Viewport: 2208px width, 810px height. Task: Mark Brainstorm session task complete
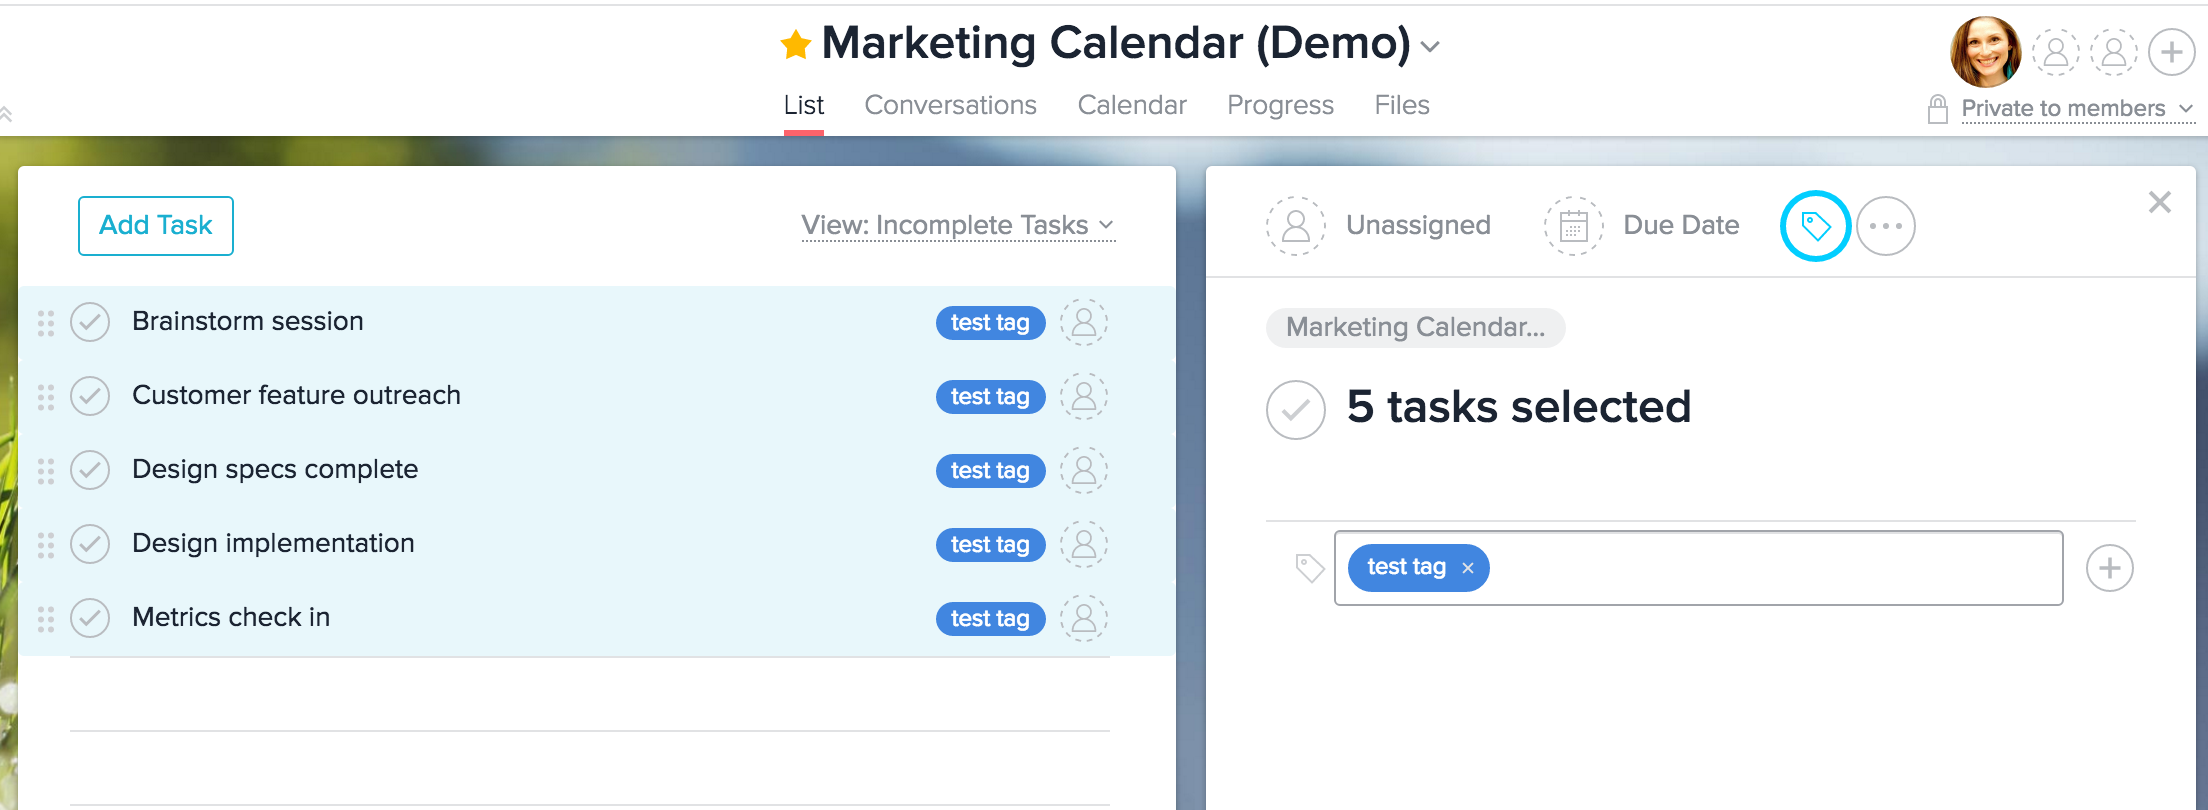coord(90,322)
